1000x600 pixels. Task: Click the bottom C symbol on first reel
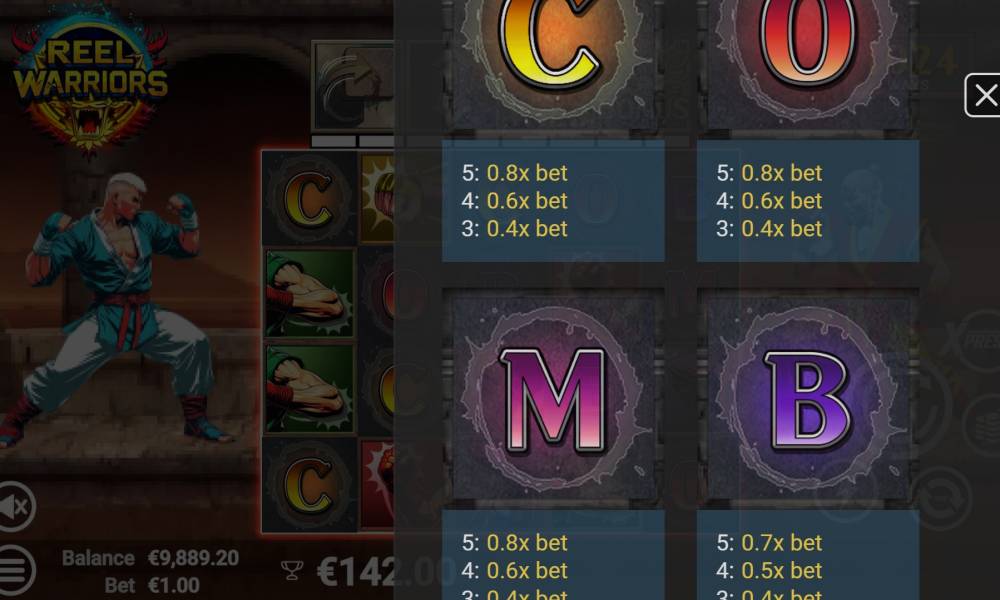click(309, 485)
